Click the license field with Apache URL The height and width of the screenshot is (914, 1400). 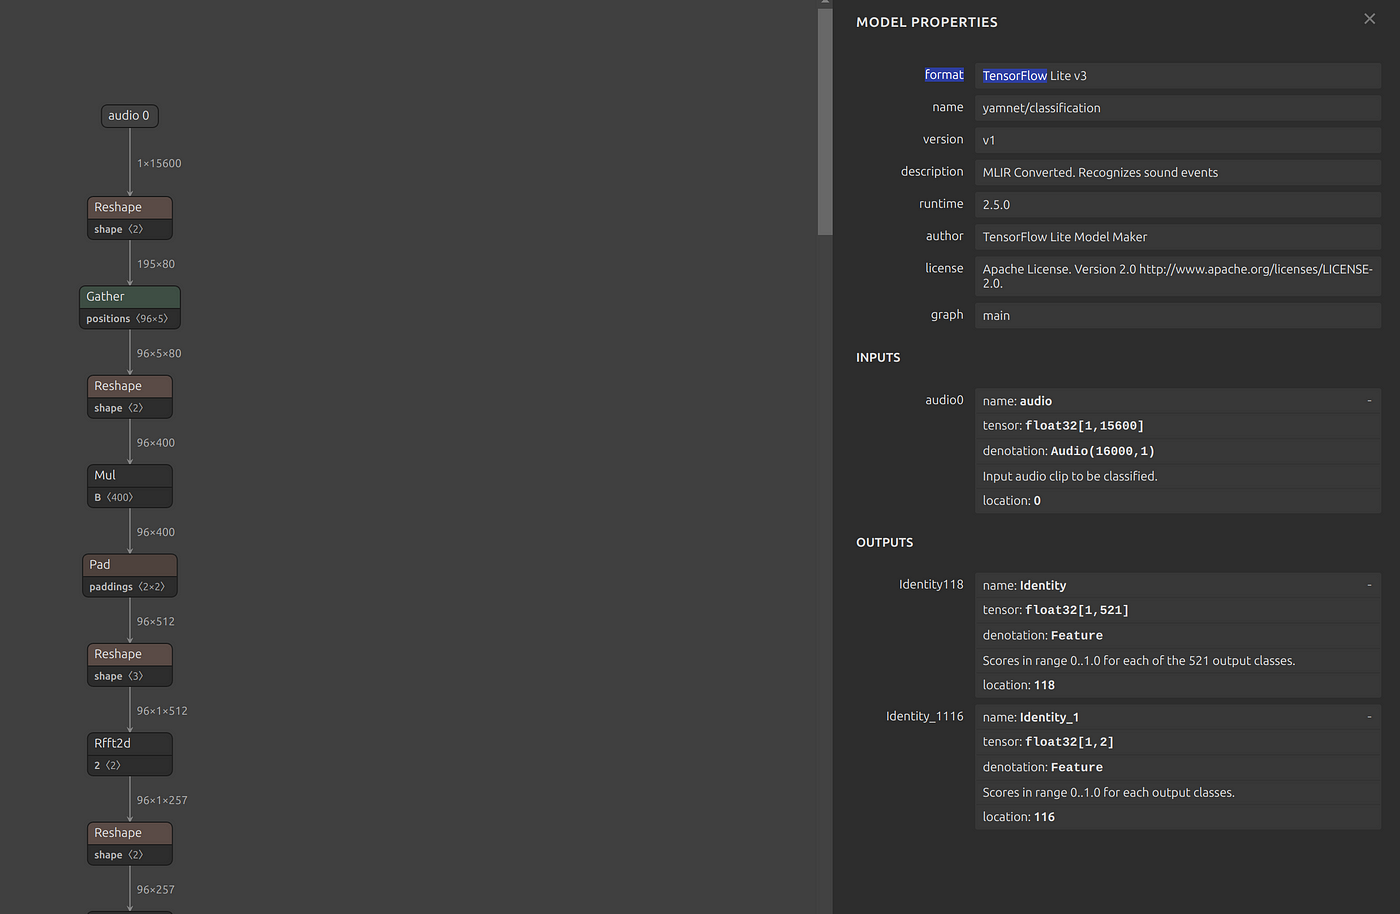pyautogui.click(x=1178, y=276)
